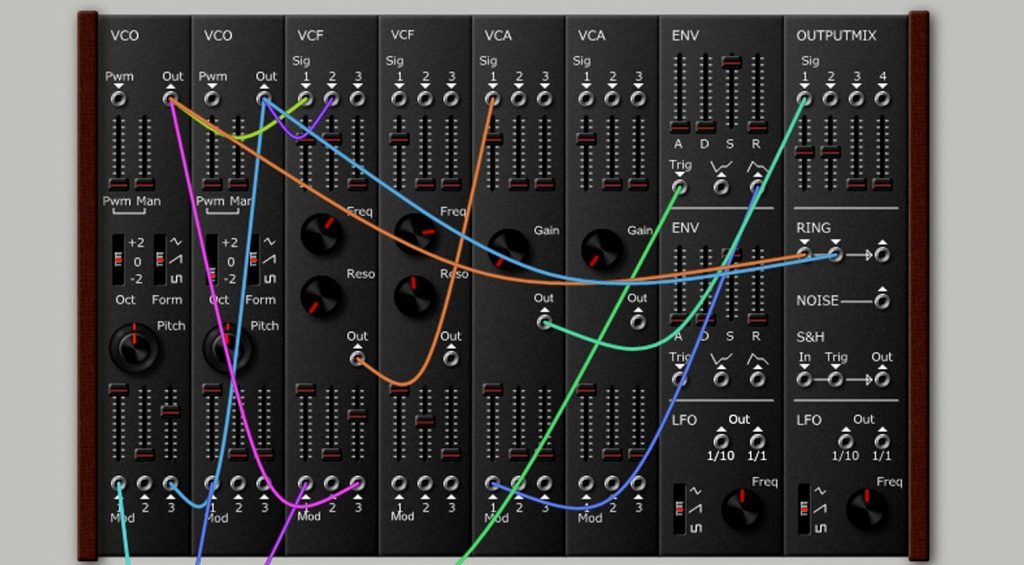1024x565 pixels.
Task: Click first VCO Mod 3 slider handle
Action: [x=170, y=411]
